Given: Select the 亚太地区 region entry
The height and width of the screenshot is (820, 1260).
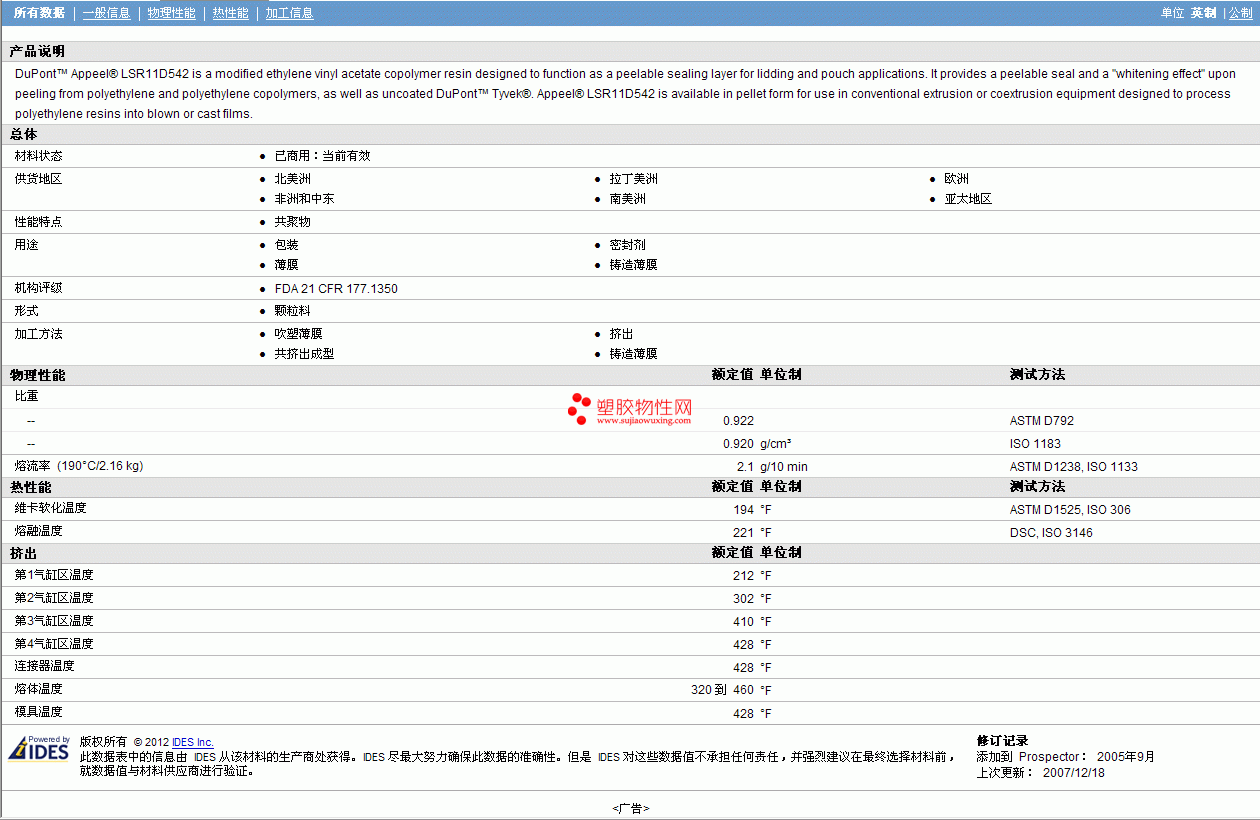Looking at the screenshot, I should pos(968,199).
